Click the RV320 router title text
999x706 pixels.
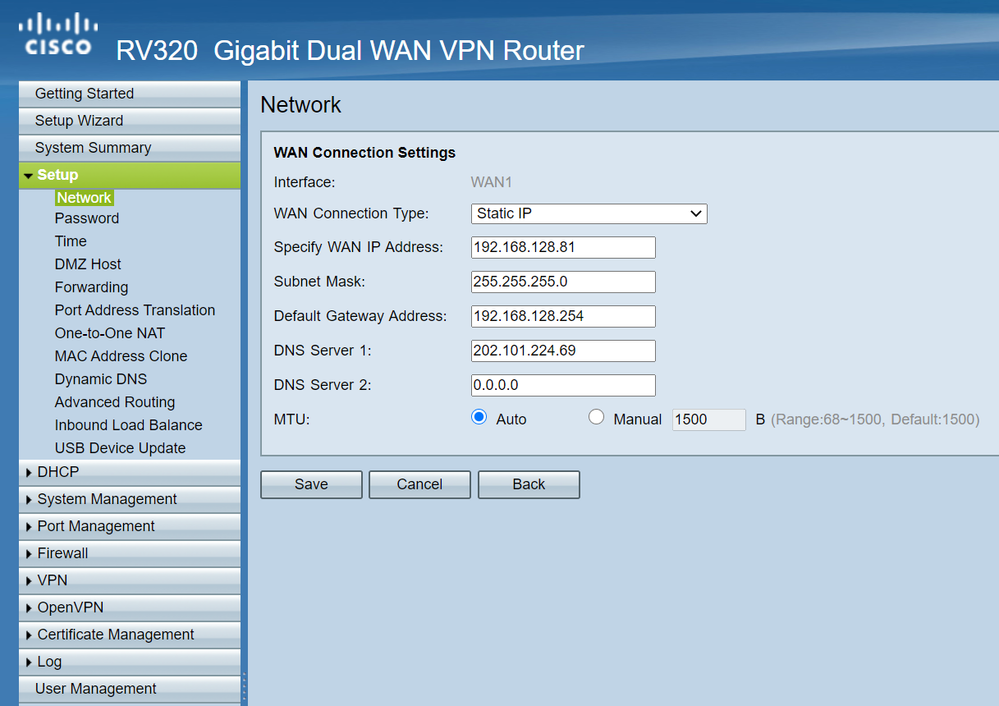[350, 51]
